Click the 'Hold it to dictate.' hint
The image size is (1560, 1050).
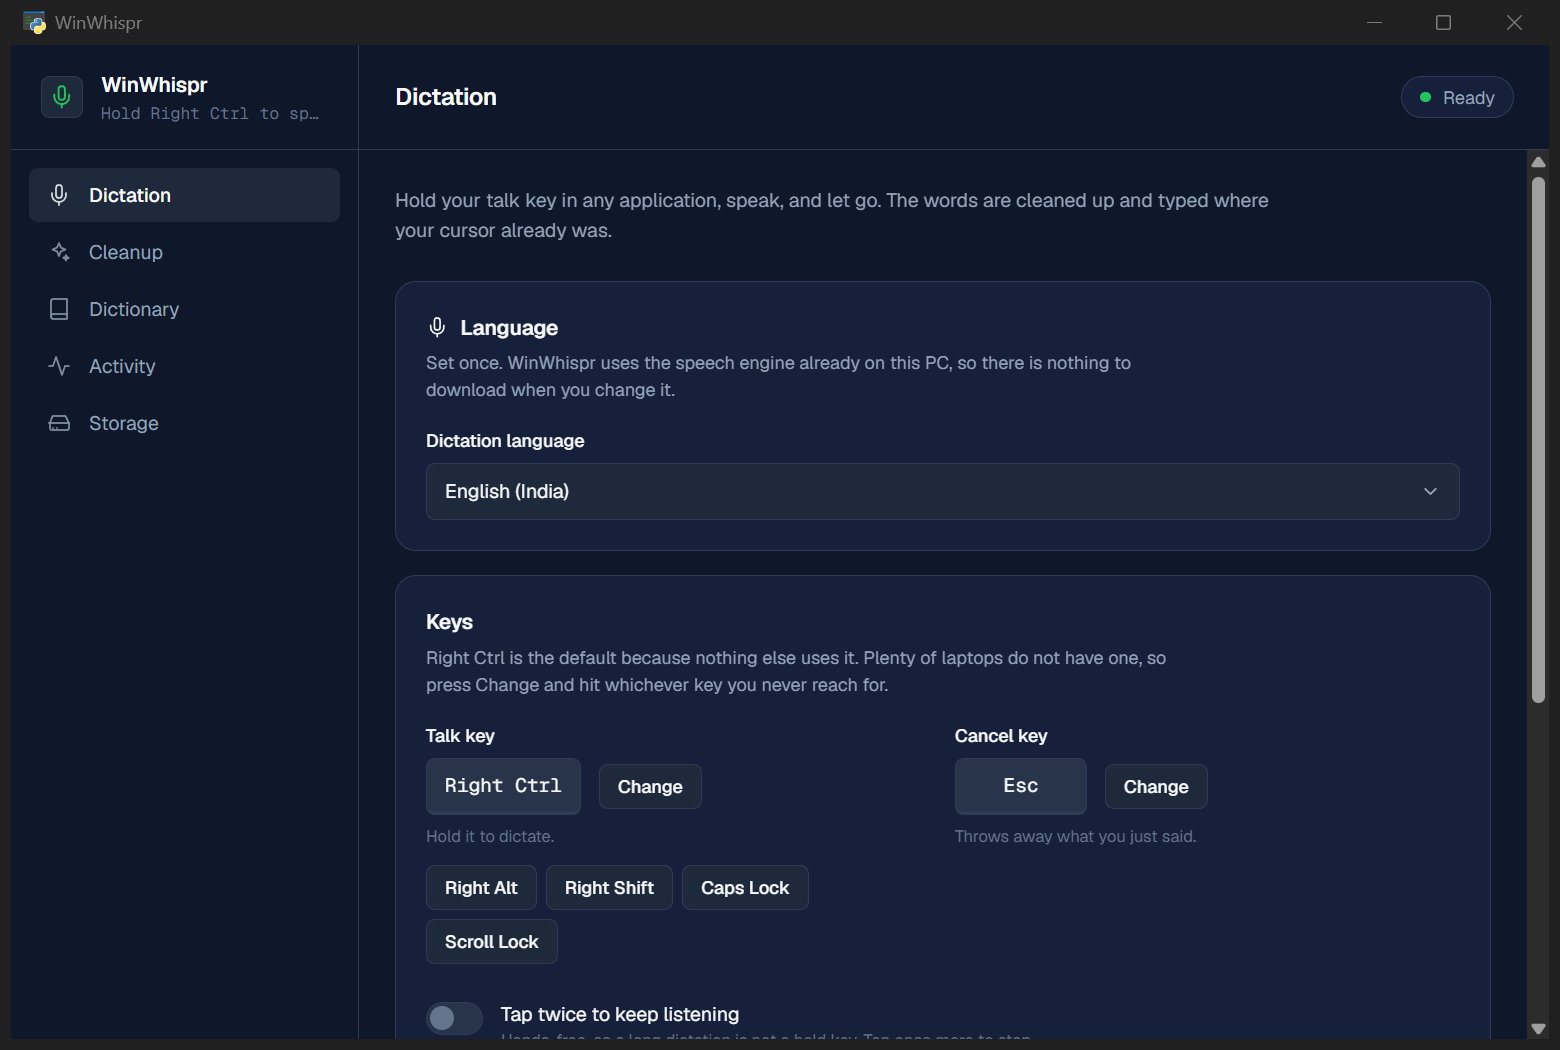pos(490,836)
